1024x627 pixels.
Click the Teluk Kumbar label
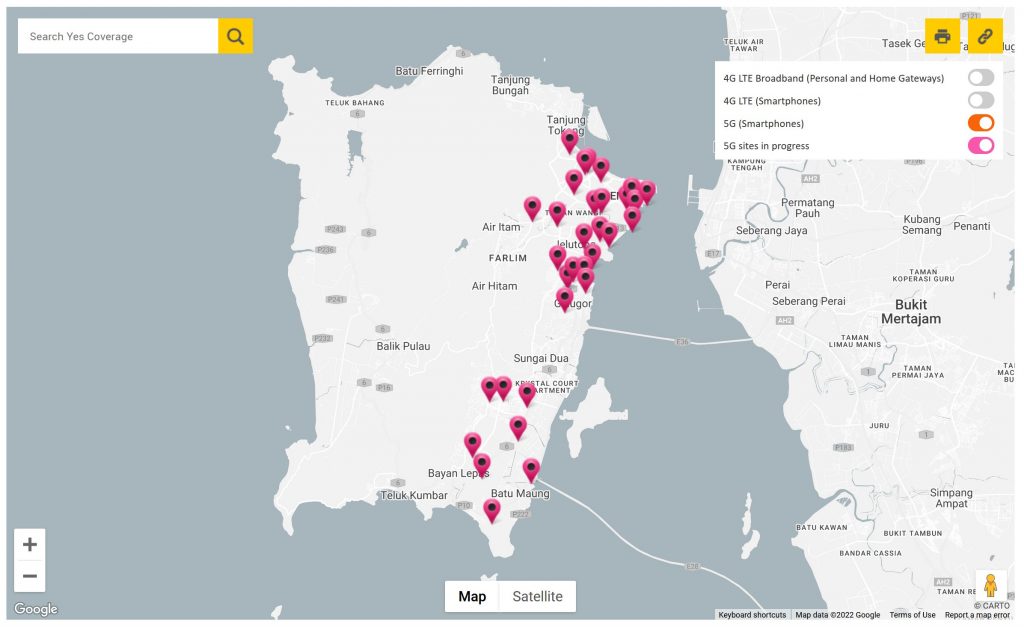click(414, 495)
